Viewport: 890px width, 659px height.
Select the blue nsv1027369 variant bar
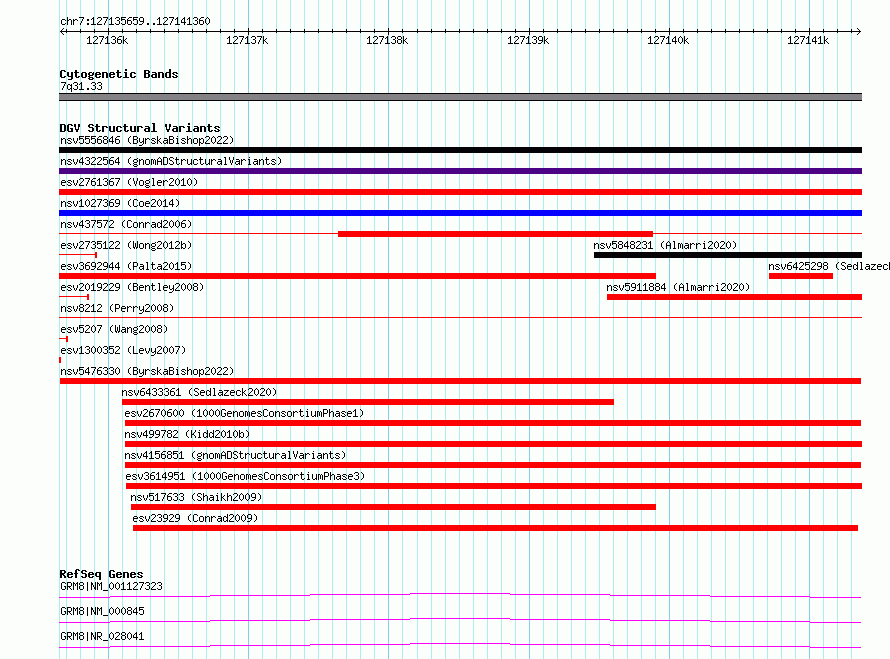click(460, 213)
